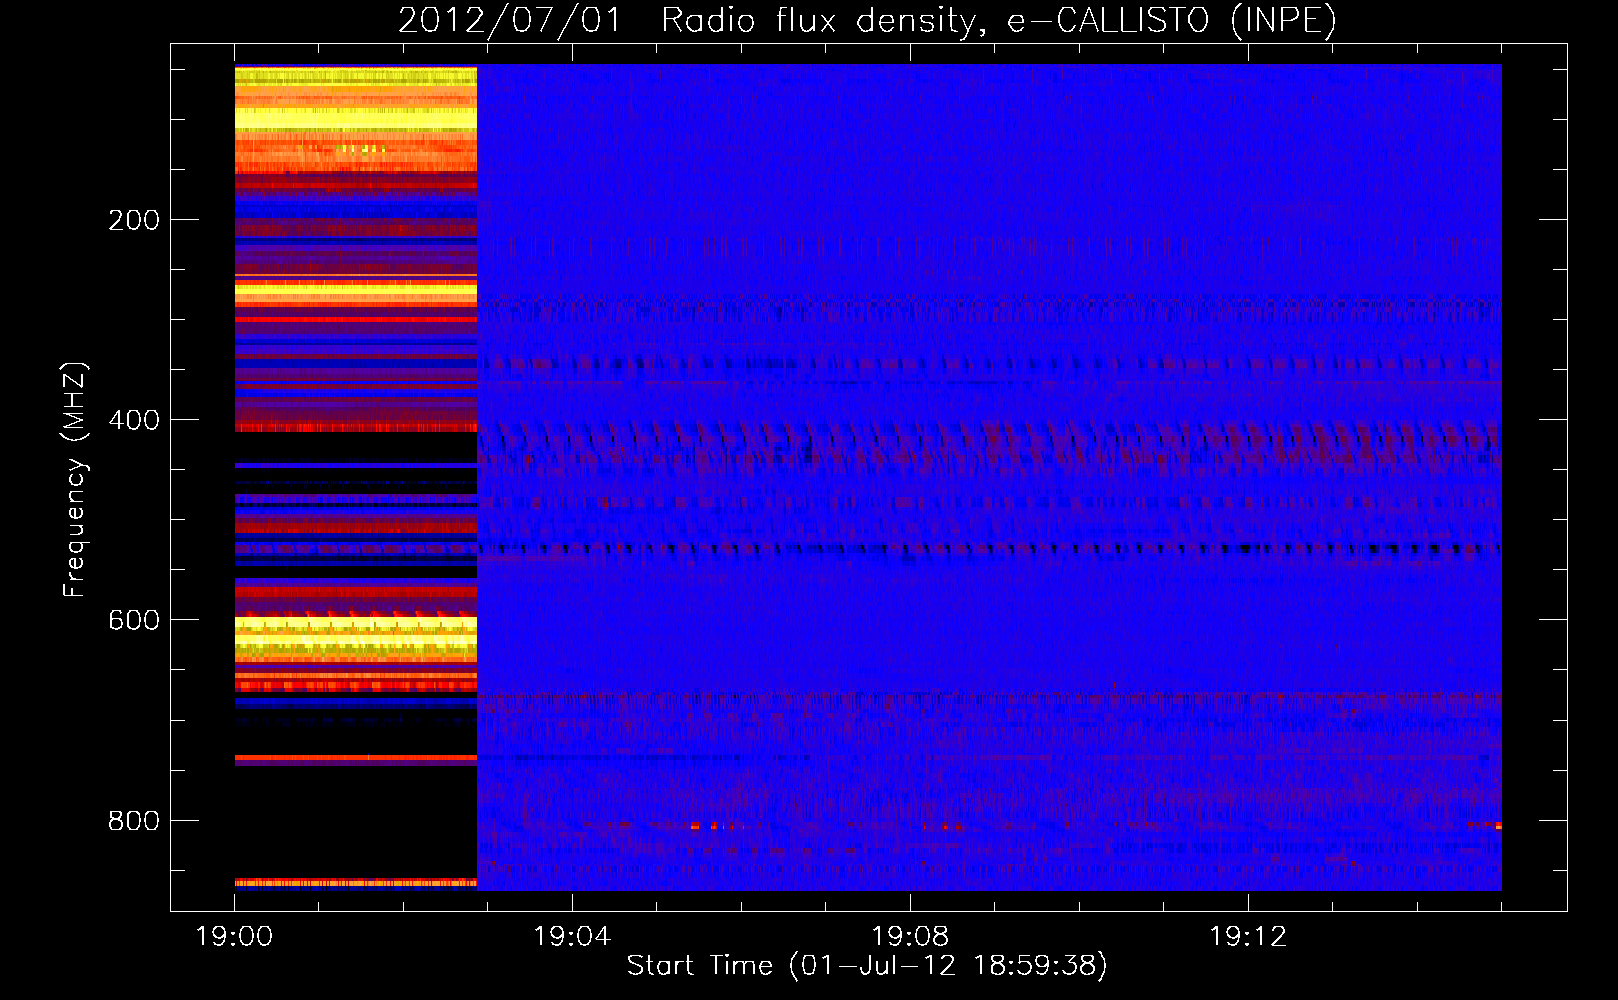Click the 800 frequency tick label
This screenshot has width=1618, height=1000.
(x=134, y=821)
